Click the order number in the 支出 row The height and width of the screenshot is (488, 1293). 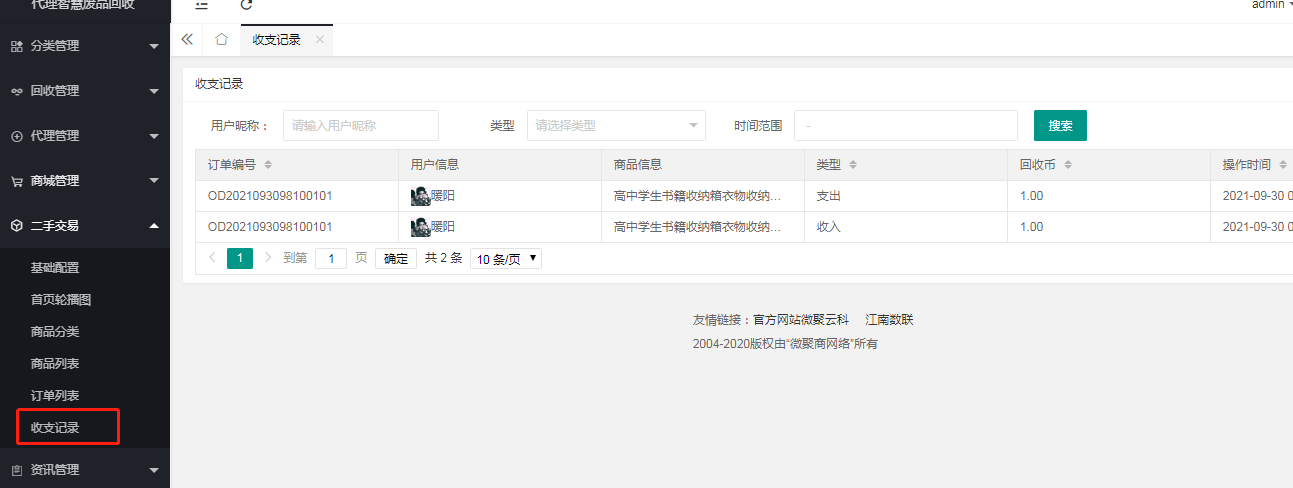[270, 196]
